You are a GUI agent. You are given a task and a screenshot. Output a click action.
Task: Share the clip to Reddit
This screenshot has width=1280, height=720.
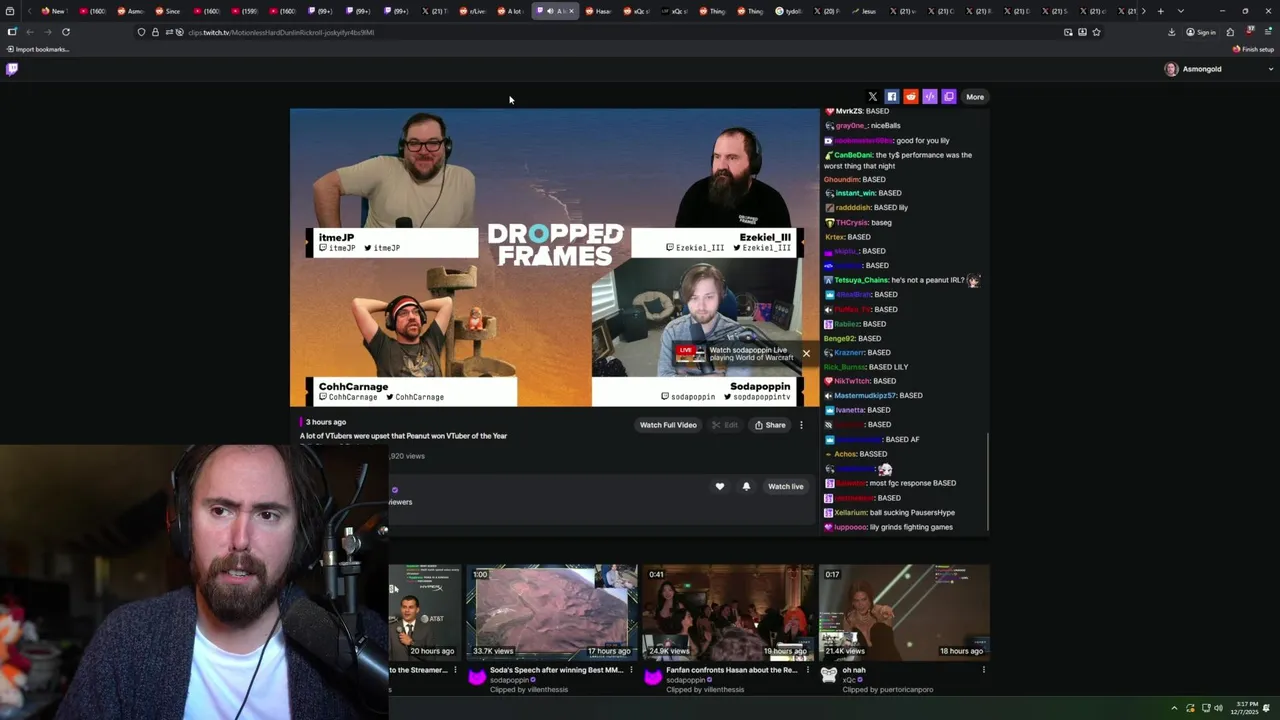(x=911, y=97)
